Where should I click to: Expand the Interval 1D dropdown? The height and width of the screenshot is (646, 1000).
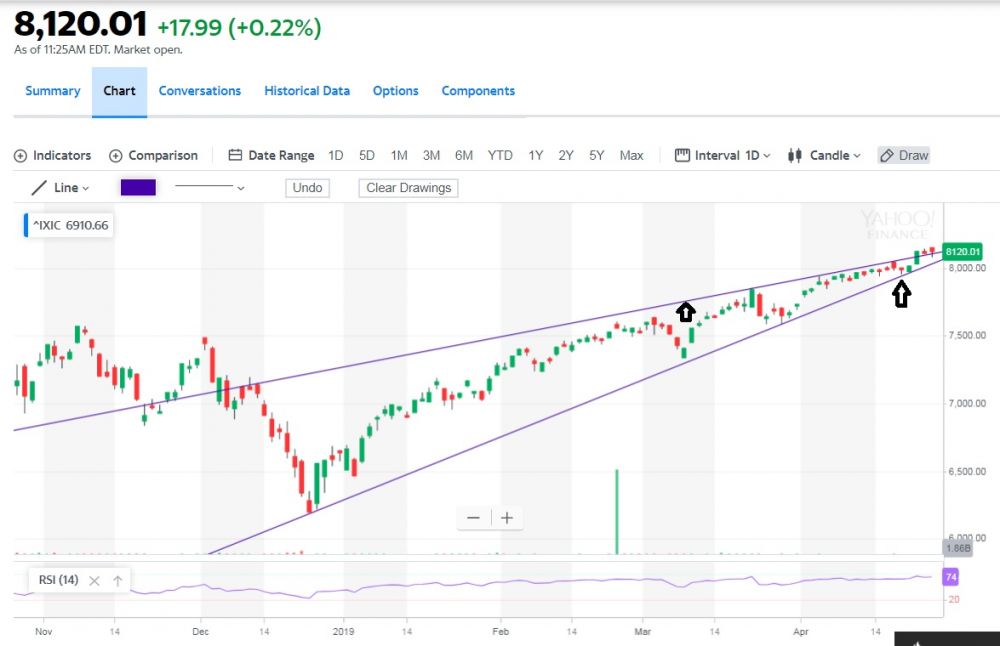723,156
